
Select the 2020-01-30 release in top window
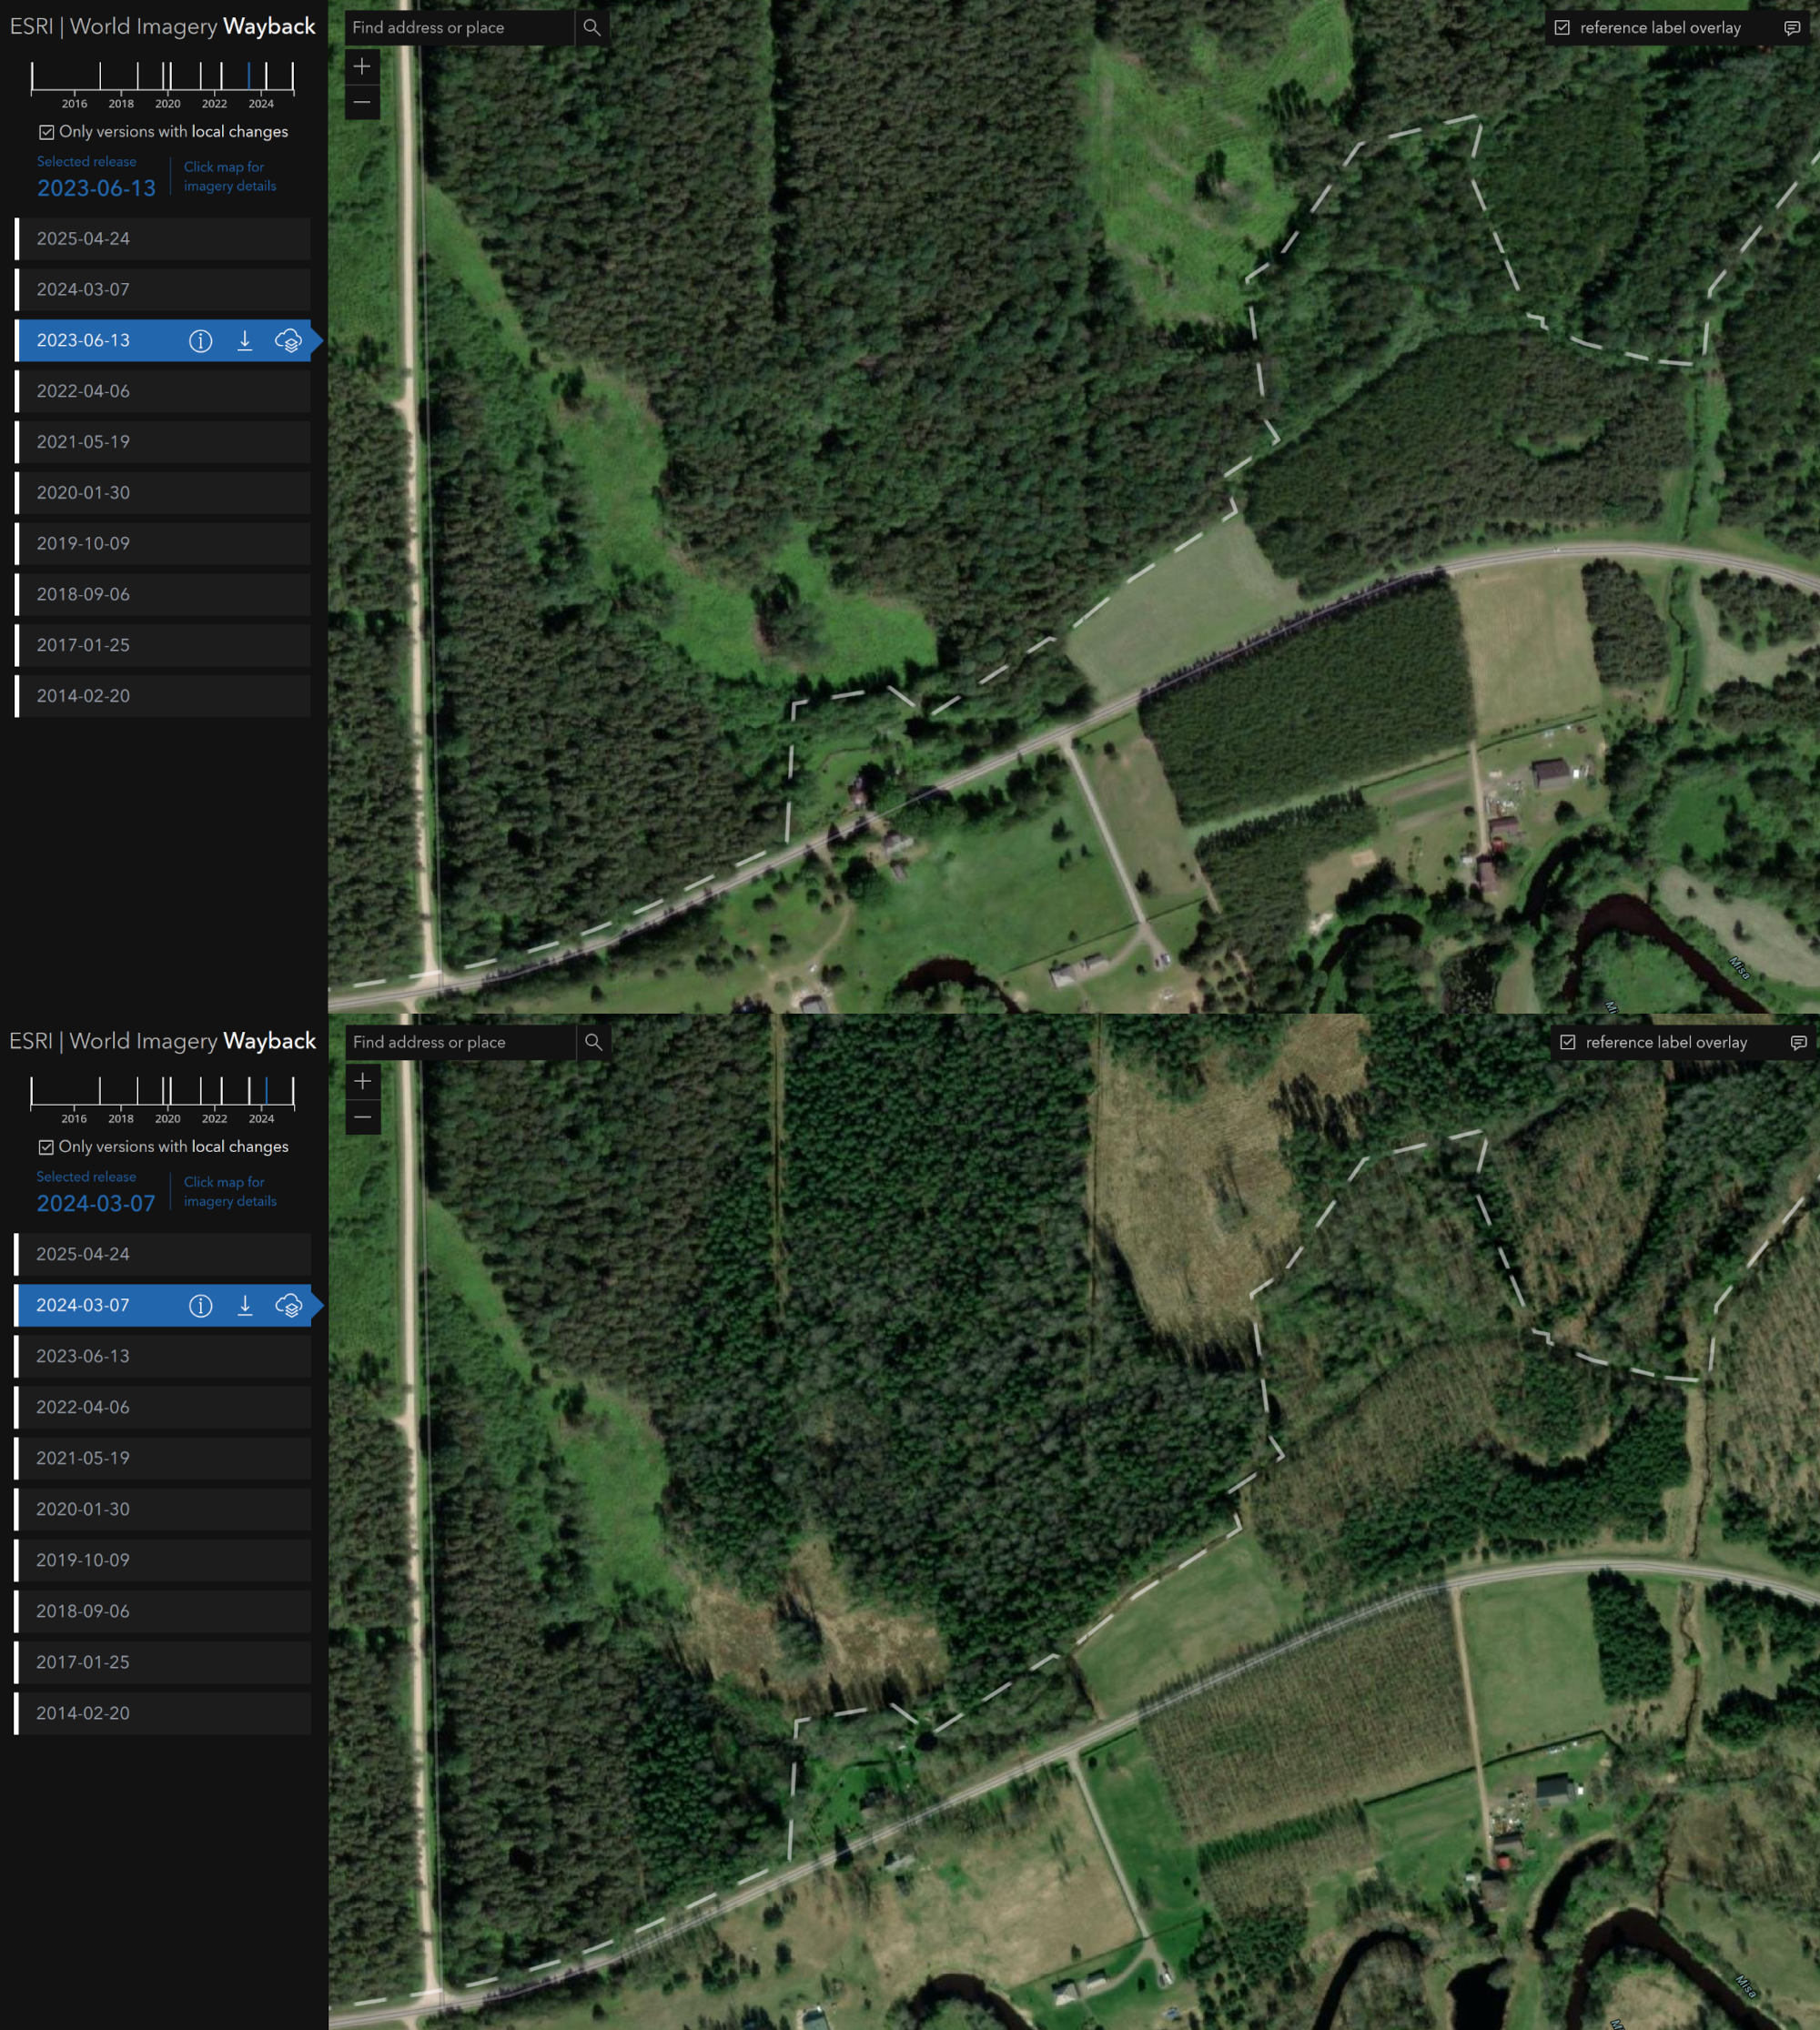(163, 493)
